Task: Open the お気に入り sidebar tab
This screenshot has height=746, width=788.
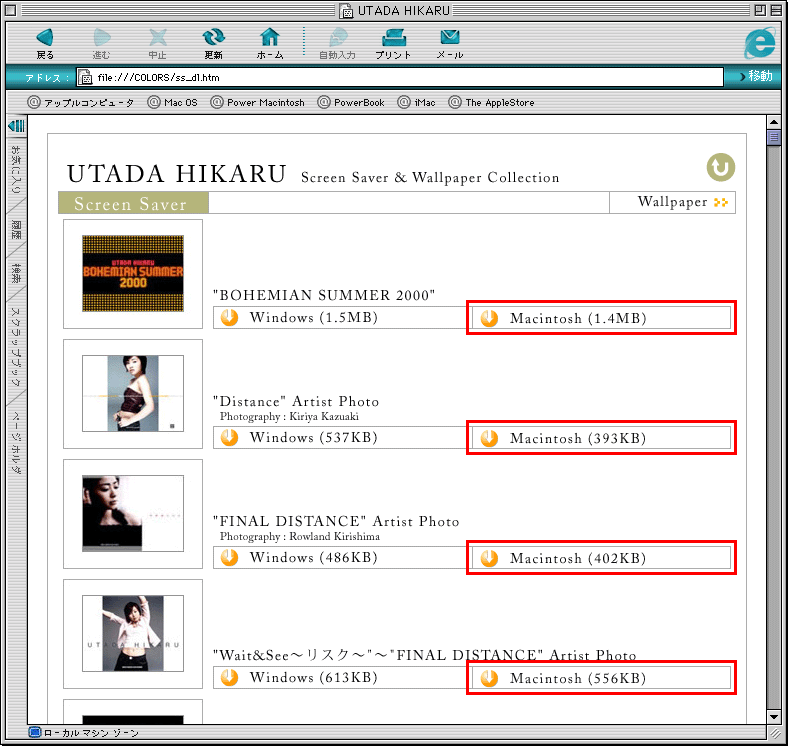Action: point(16,170)
